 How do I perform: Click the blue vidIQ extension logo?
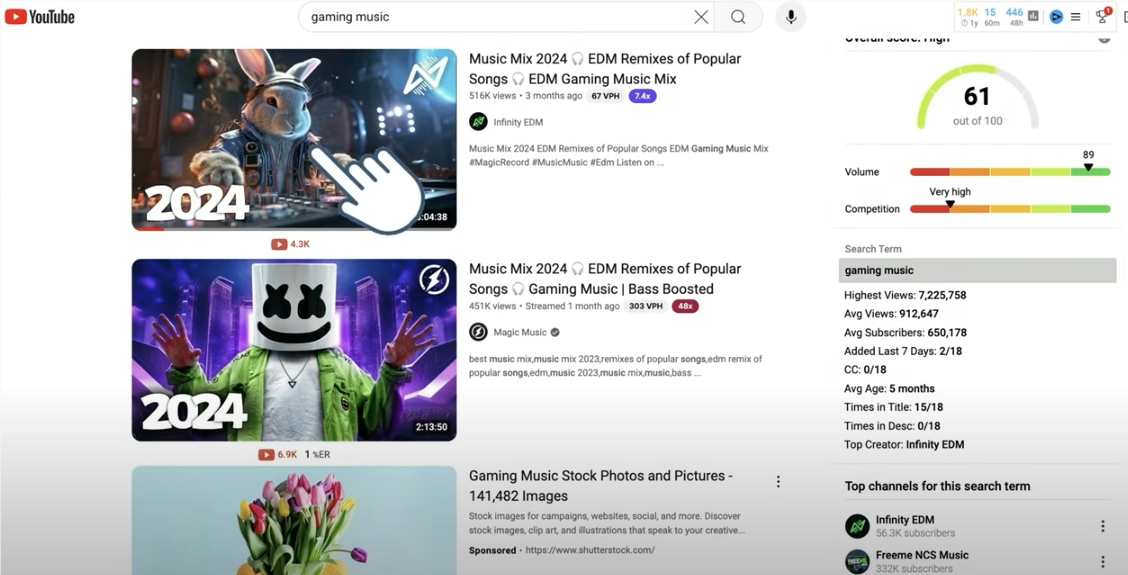[x=1056, y=17]
